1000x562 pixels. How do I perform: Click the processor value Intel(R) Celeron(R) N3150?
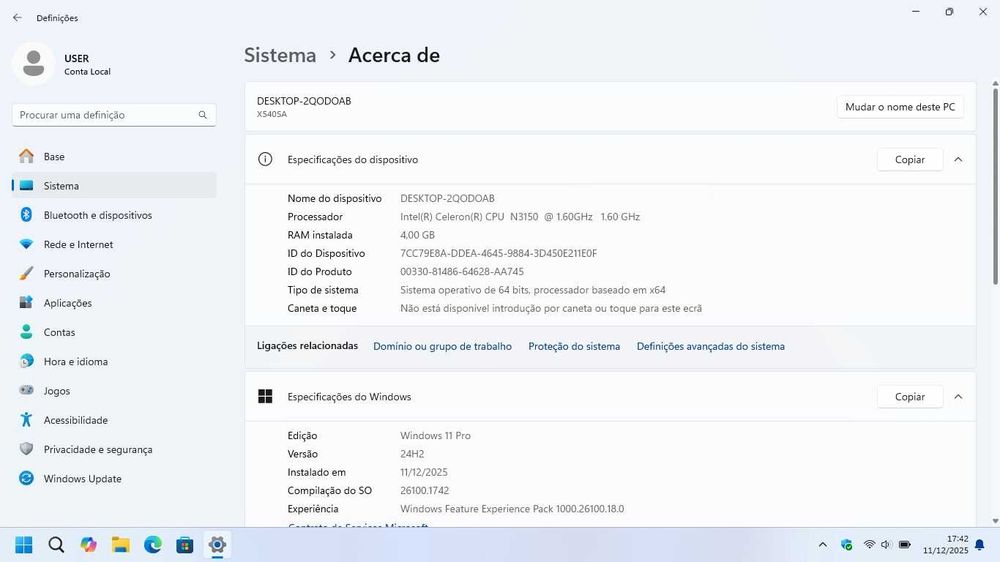pyautogui.click(x=520, y=217)
